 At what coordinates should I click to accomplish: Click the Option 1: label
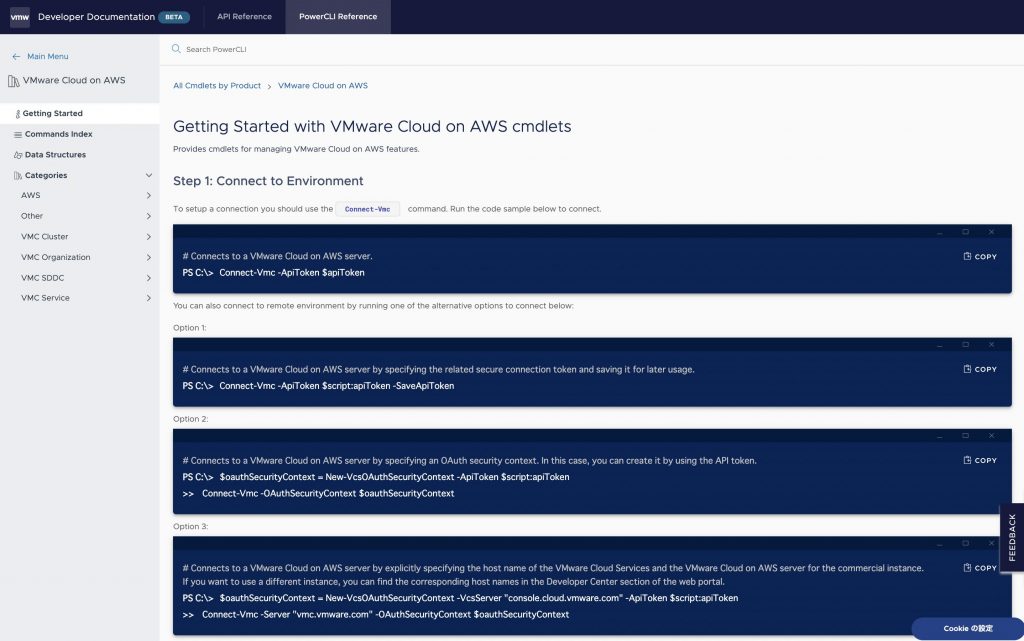[189, 328]
